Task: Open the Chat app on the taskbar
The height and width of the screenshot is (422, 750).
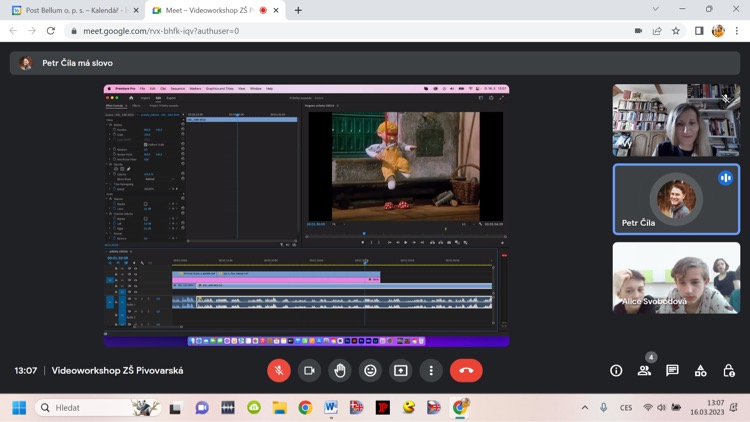Action: [202, 408]
